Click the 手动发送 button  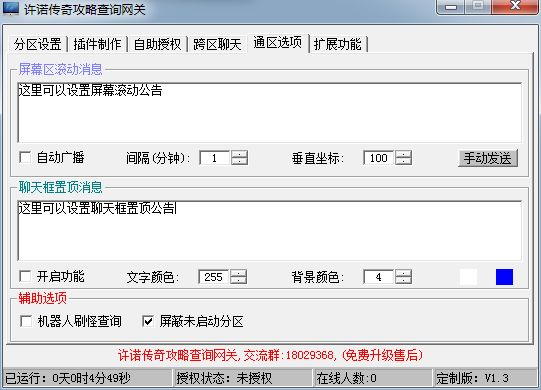point(488,158)
